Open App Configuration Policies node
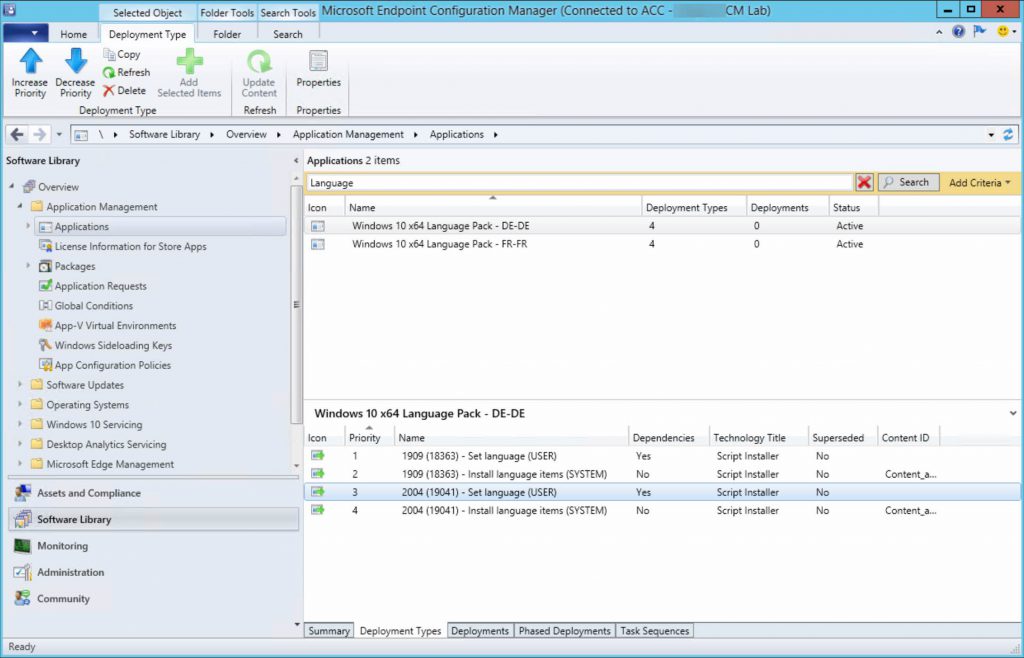Viewport: 1024px width, 658px height. 112,365
